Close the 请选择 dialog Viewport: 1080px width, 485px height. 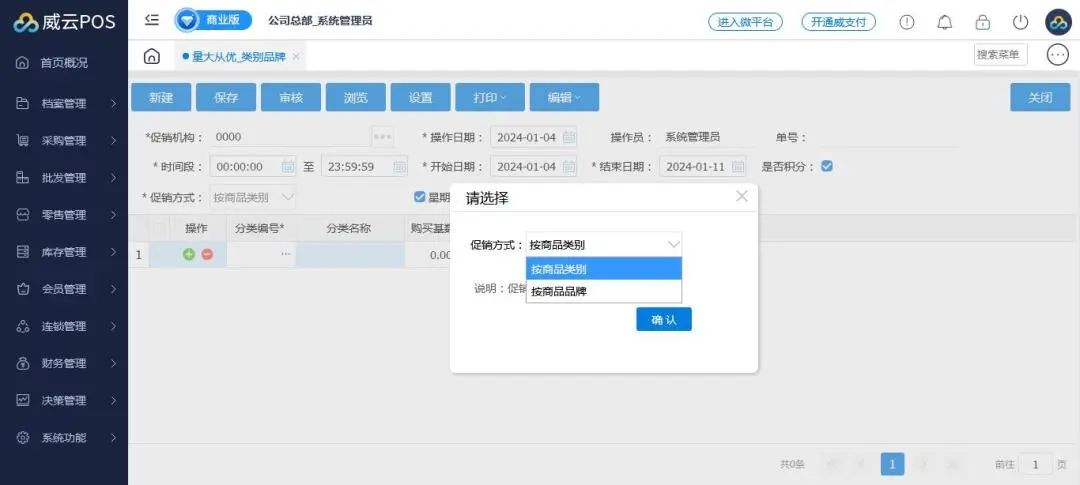tap(741, 196)
